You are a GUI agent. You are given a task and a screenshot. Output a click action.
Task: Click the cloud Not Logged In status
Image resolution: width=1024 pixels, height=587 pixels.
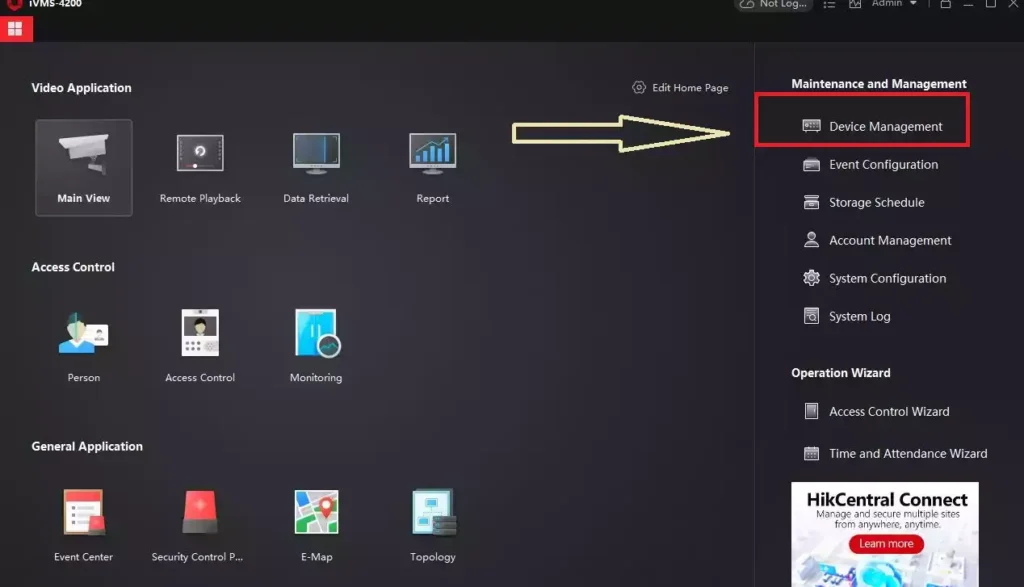[x=773, y=4]
